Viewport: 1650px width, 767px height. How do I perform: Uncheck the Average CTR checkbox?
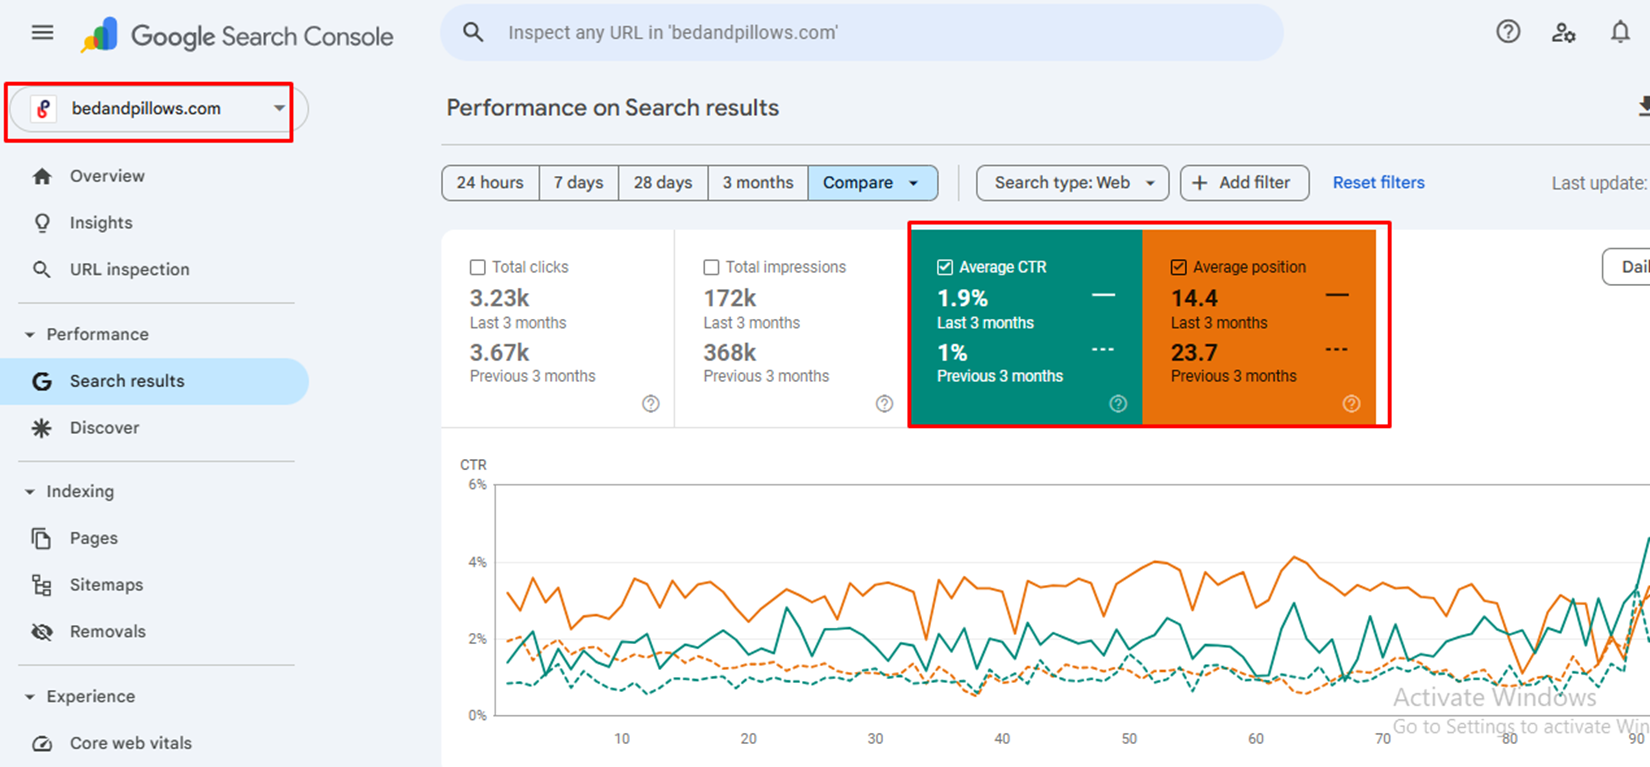pos(945,267)
